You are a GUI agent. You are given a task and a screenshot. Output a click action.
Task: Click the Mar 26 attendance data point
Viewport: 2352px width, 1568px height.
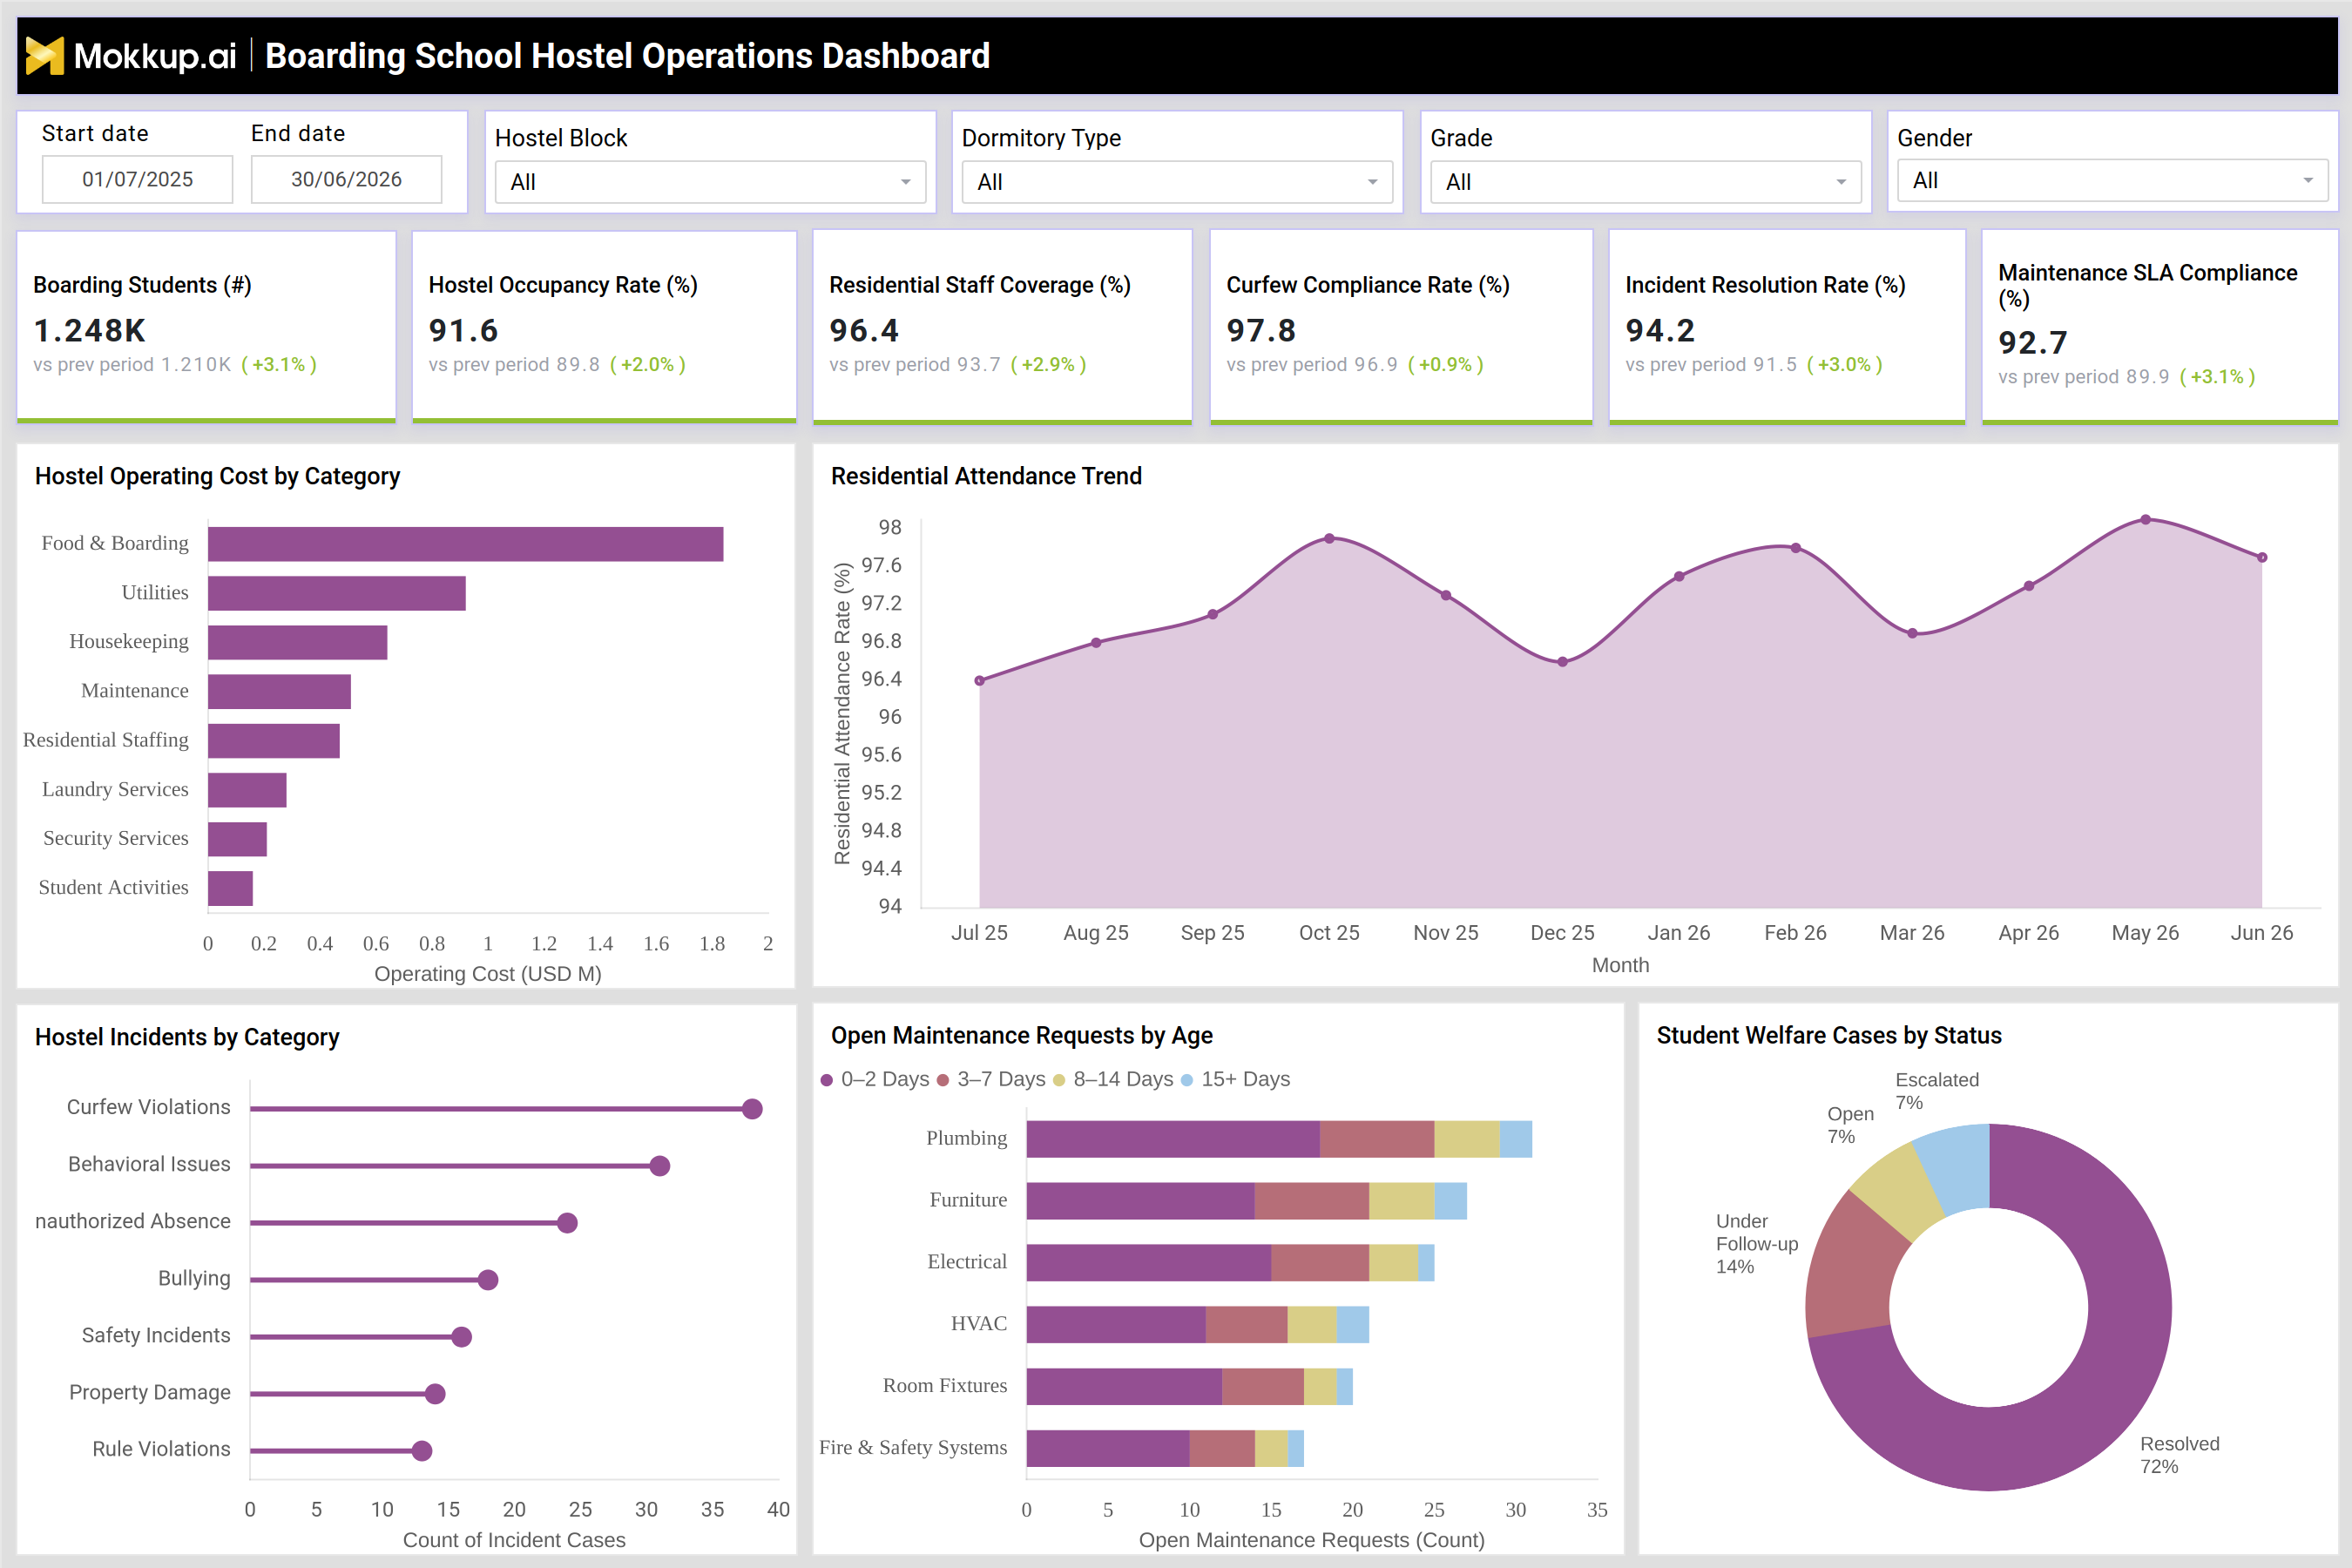coord(1912,633)
